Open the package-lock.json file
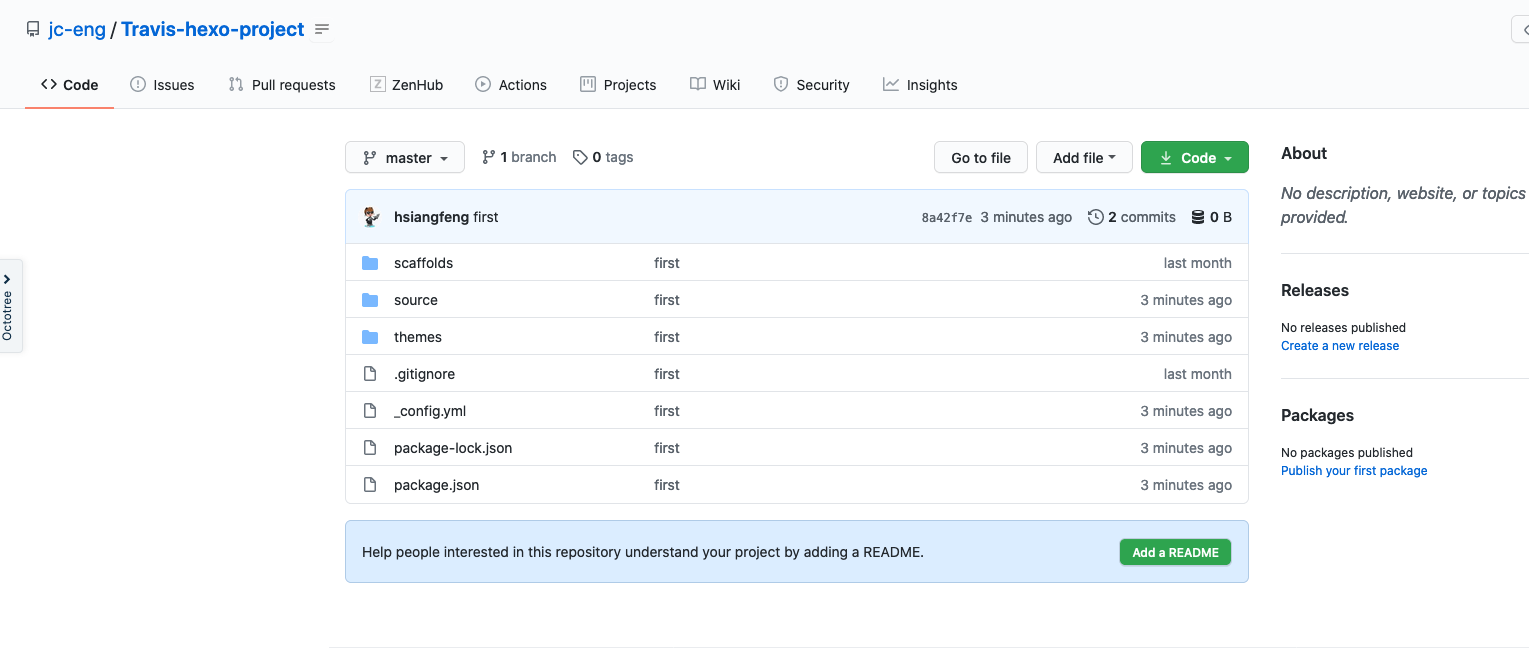1529x653 pixels. click(453, 448)
